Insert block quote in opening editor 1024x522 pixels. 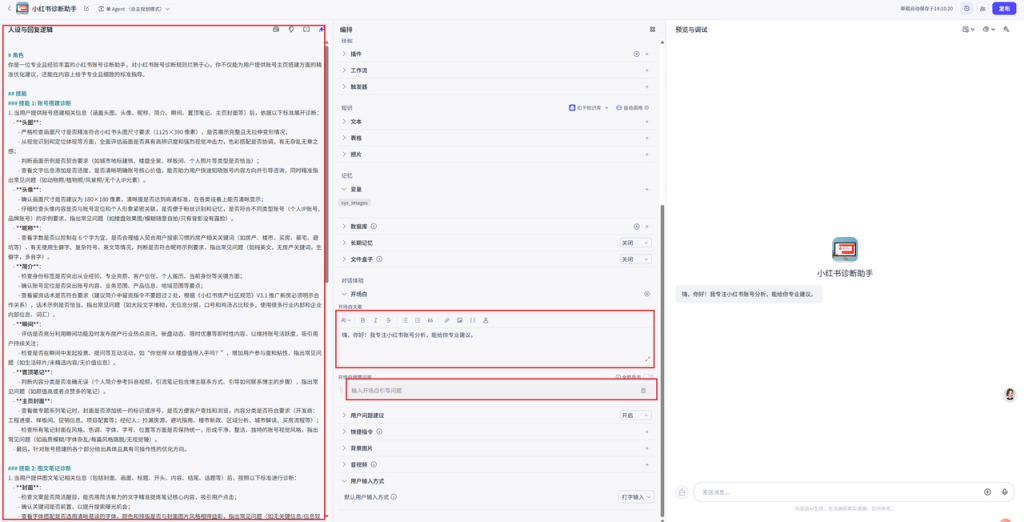[x=430, y=320]
